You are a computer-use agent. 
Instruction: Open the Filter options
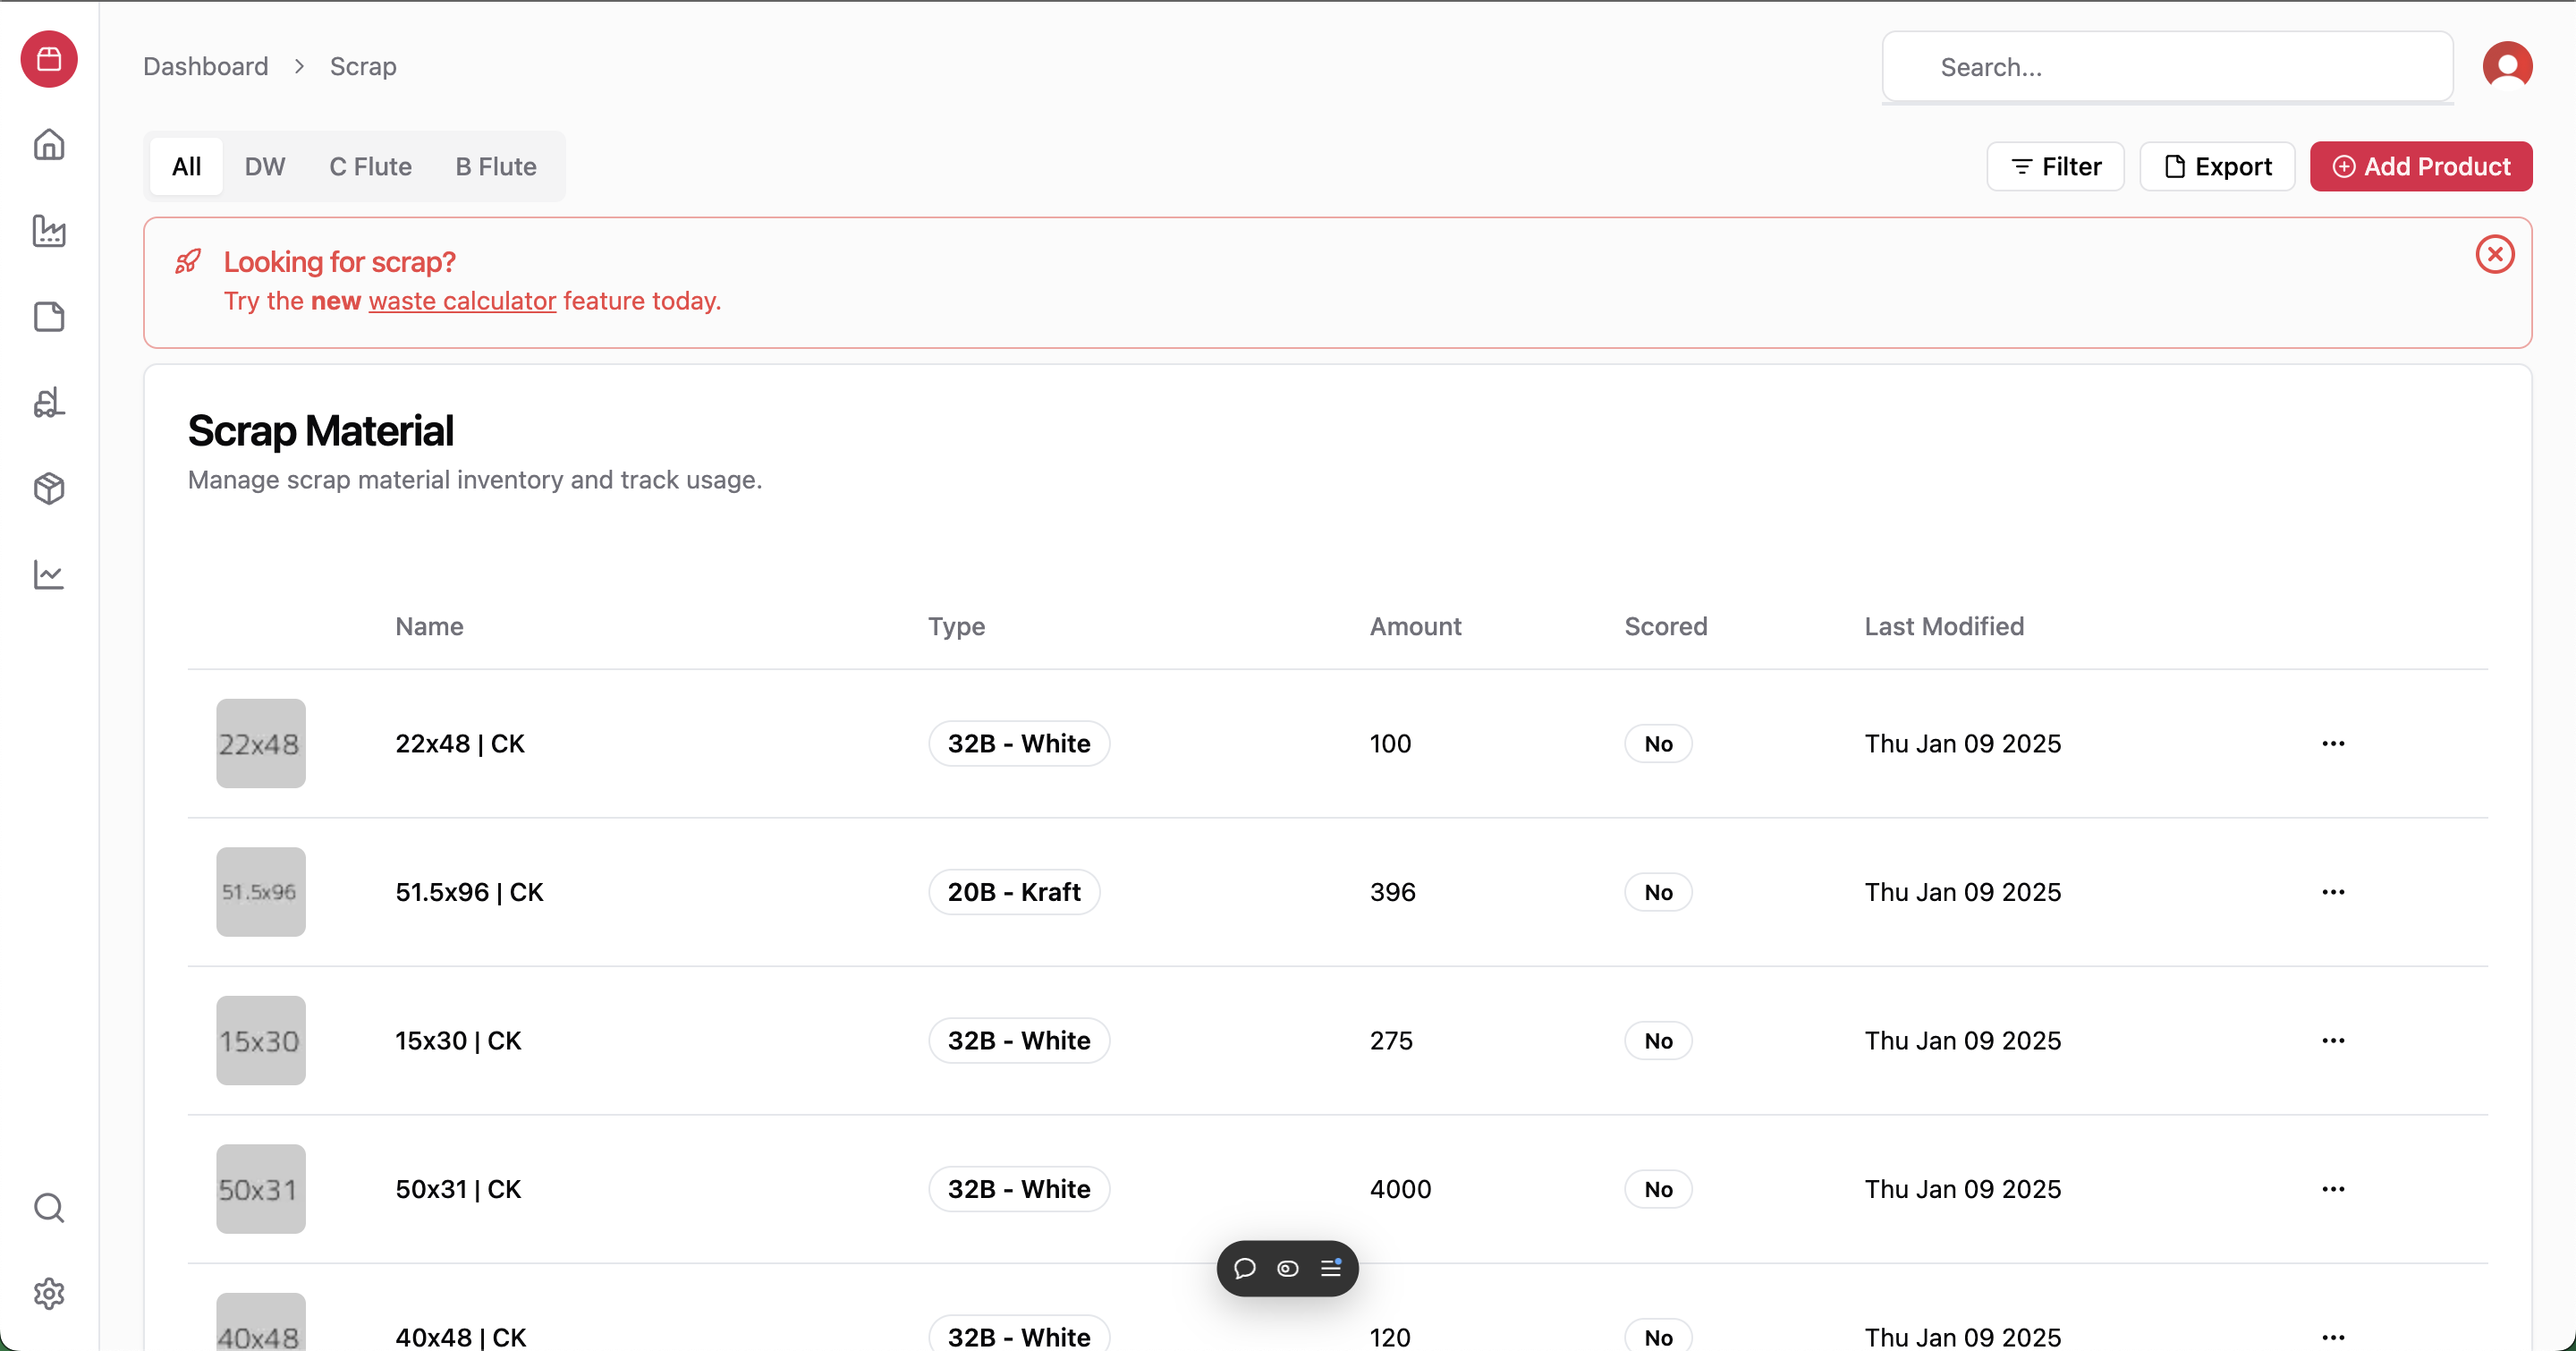coord(2055,166)
